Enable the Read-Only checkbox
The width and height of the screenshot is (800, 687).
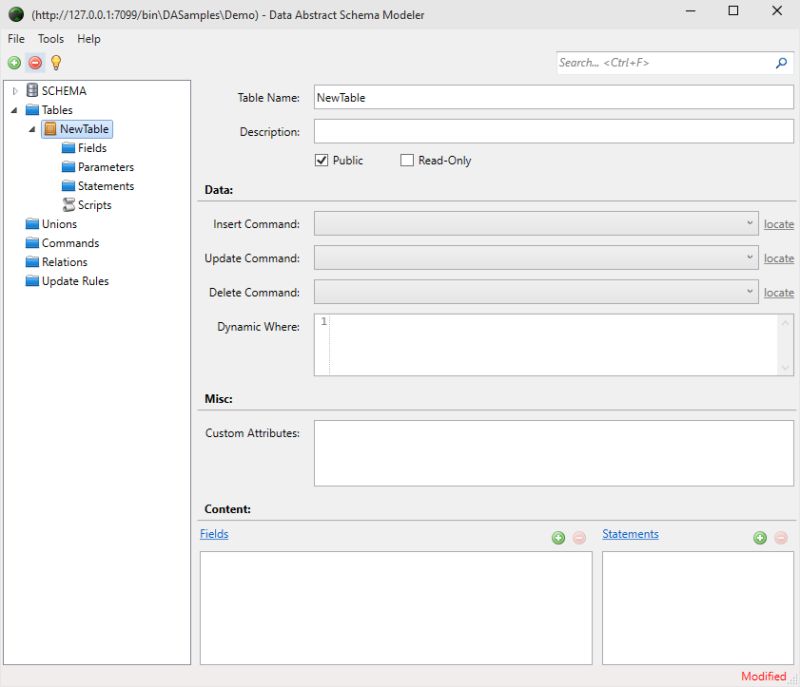click(407, 160)
